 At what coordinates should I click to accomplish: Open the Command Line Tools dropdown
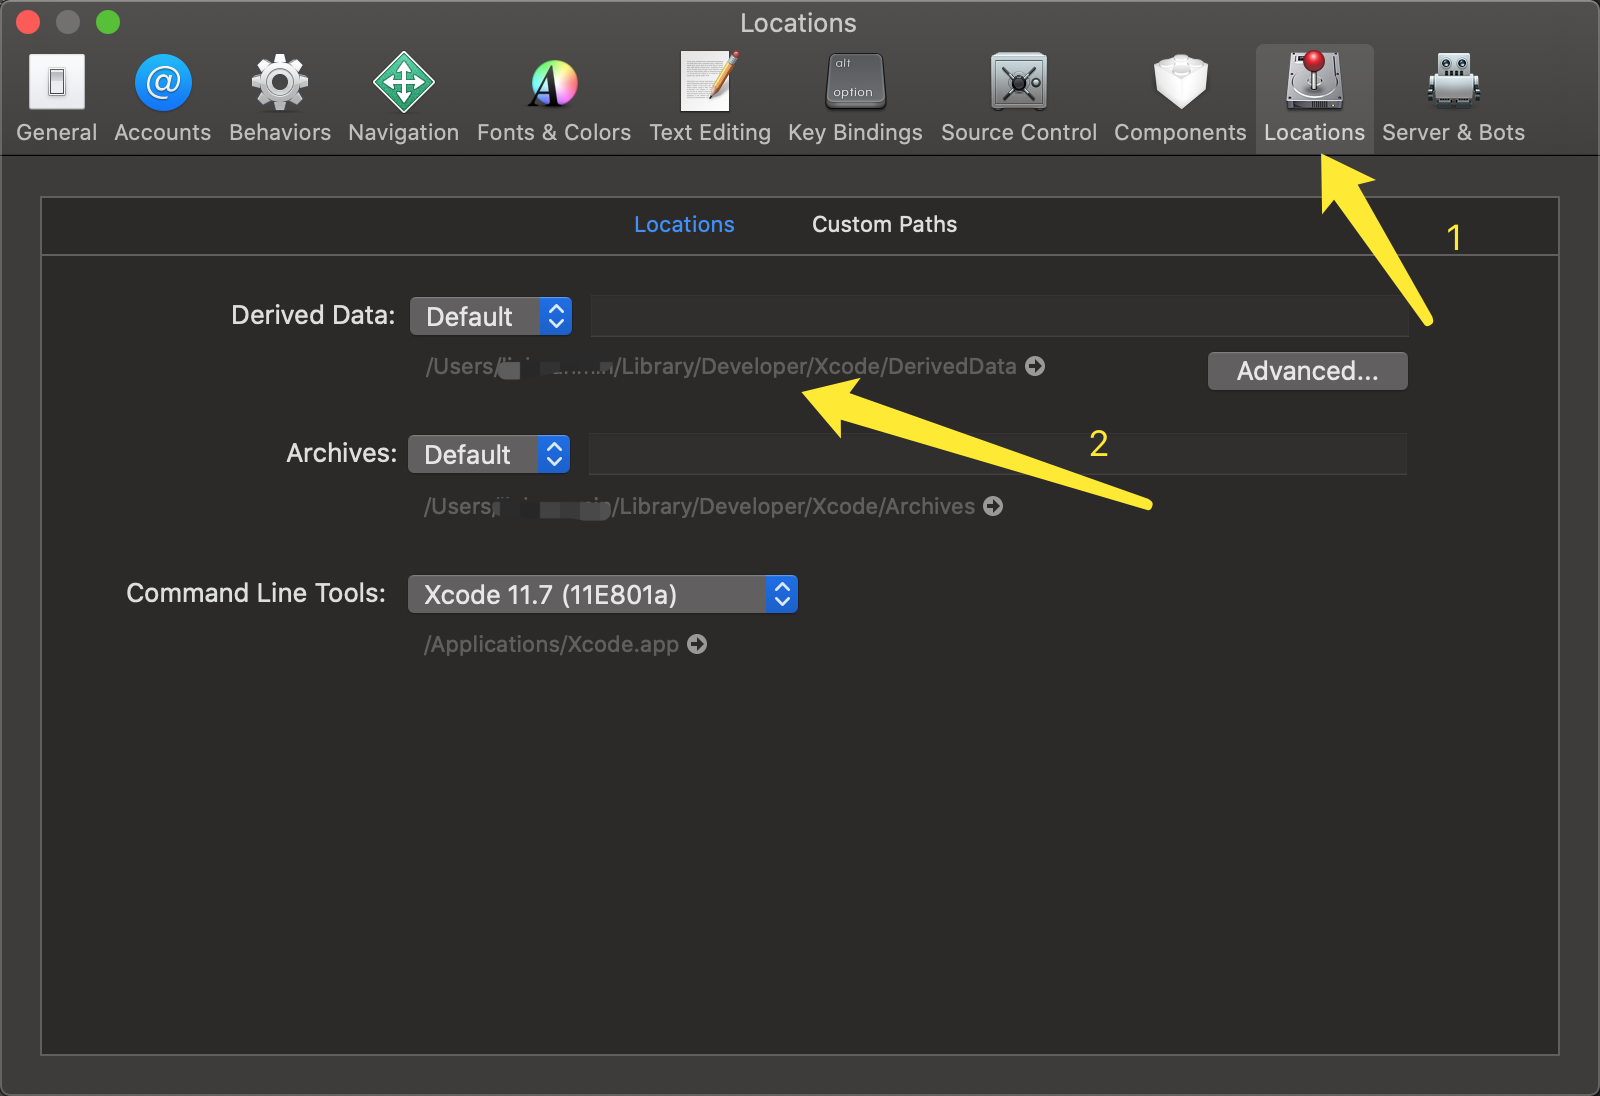603,594
